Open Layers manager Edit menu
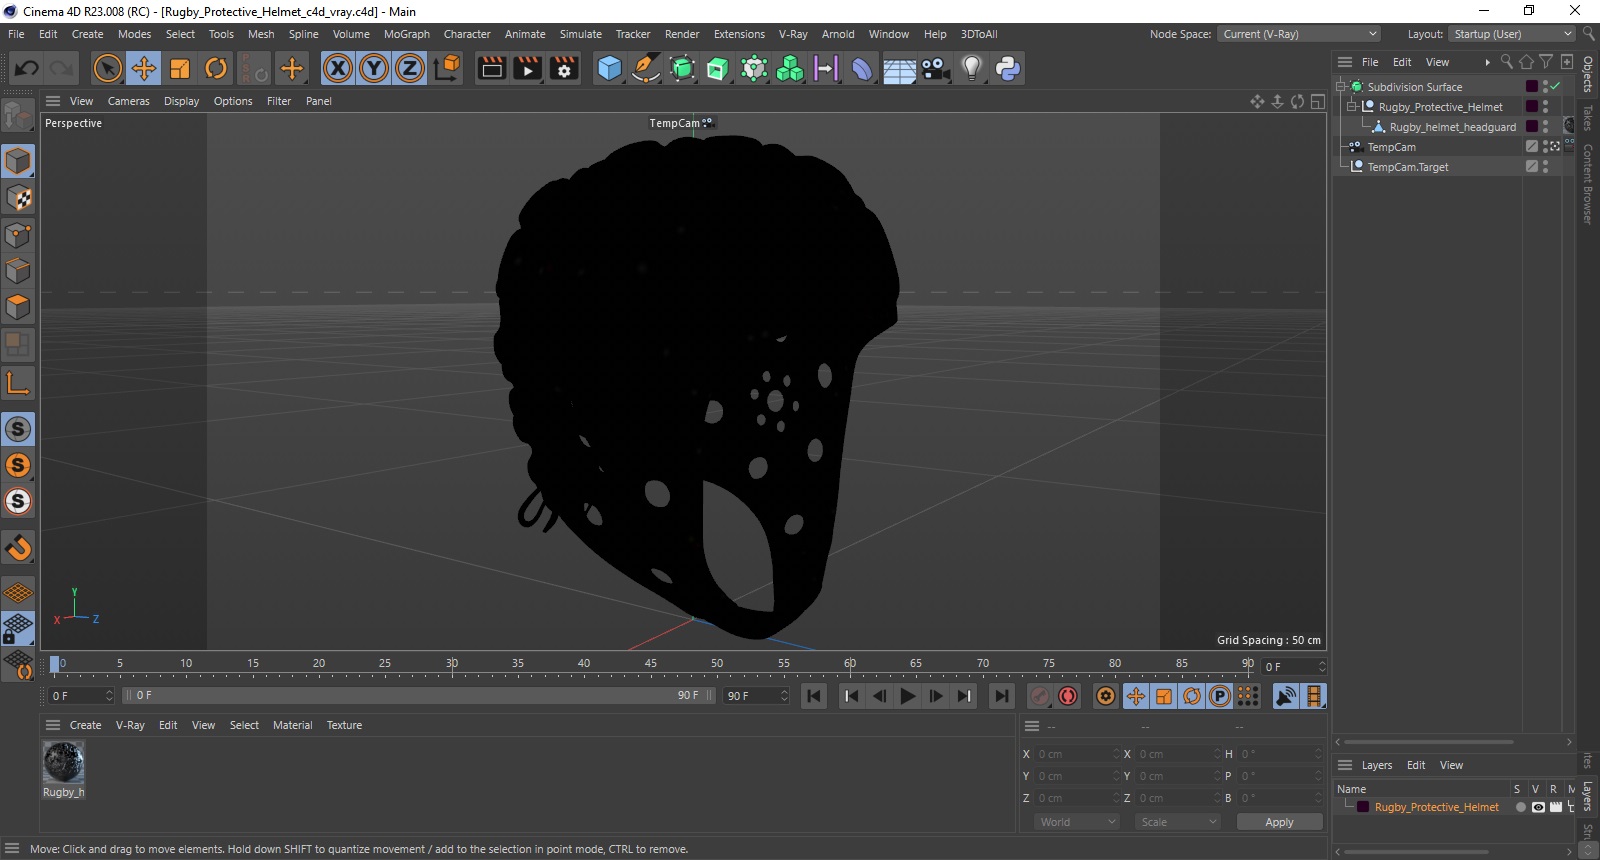Image resolution: width=1600 pixels, height=860 pixels. (1416, 765)
